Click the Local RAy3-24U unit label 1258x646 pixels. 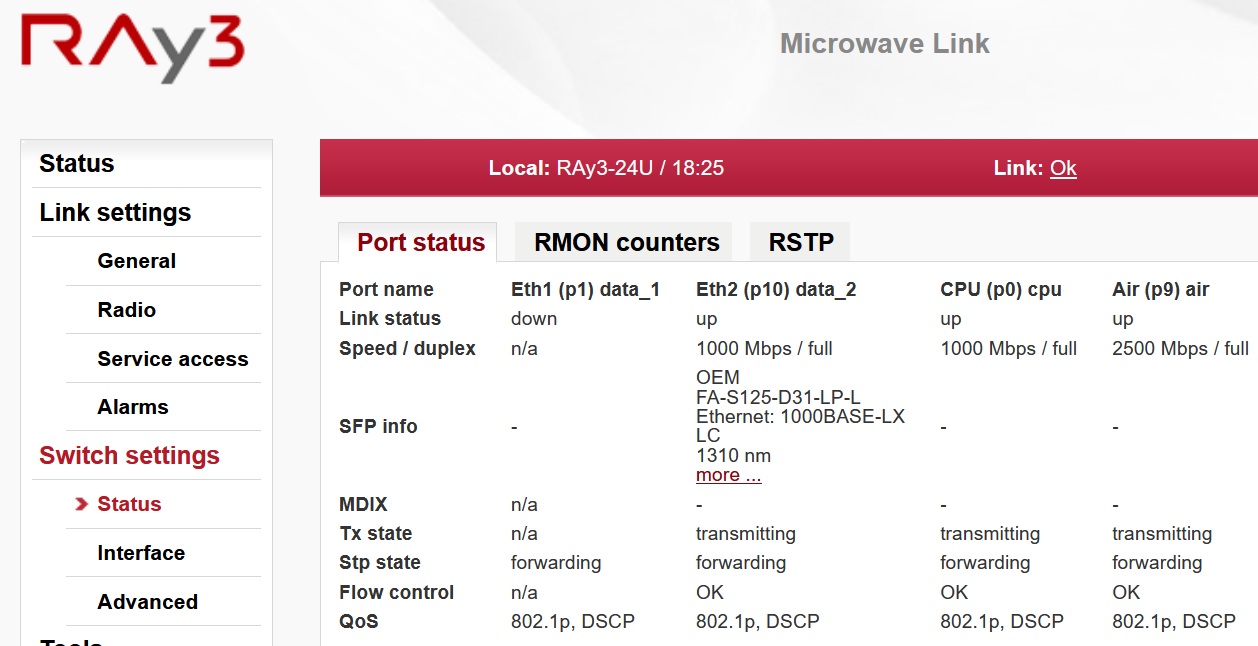point(606,168)
